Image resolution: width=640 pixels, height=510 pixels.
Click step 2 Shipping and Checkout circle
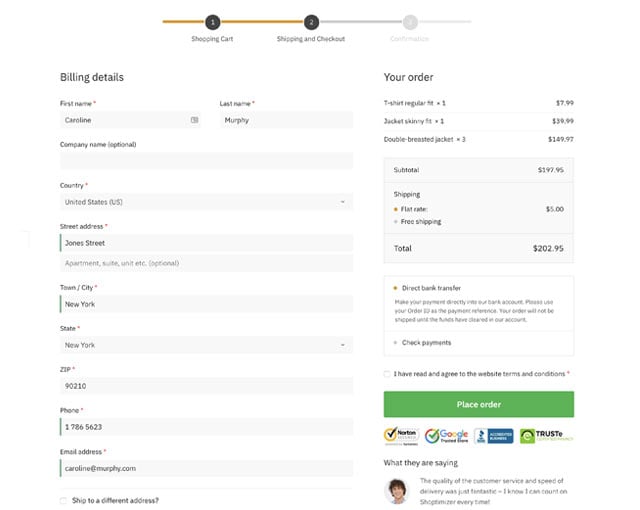click(x=311, y=22)
